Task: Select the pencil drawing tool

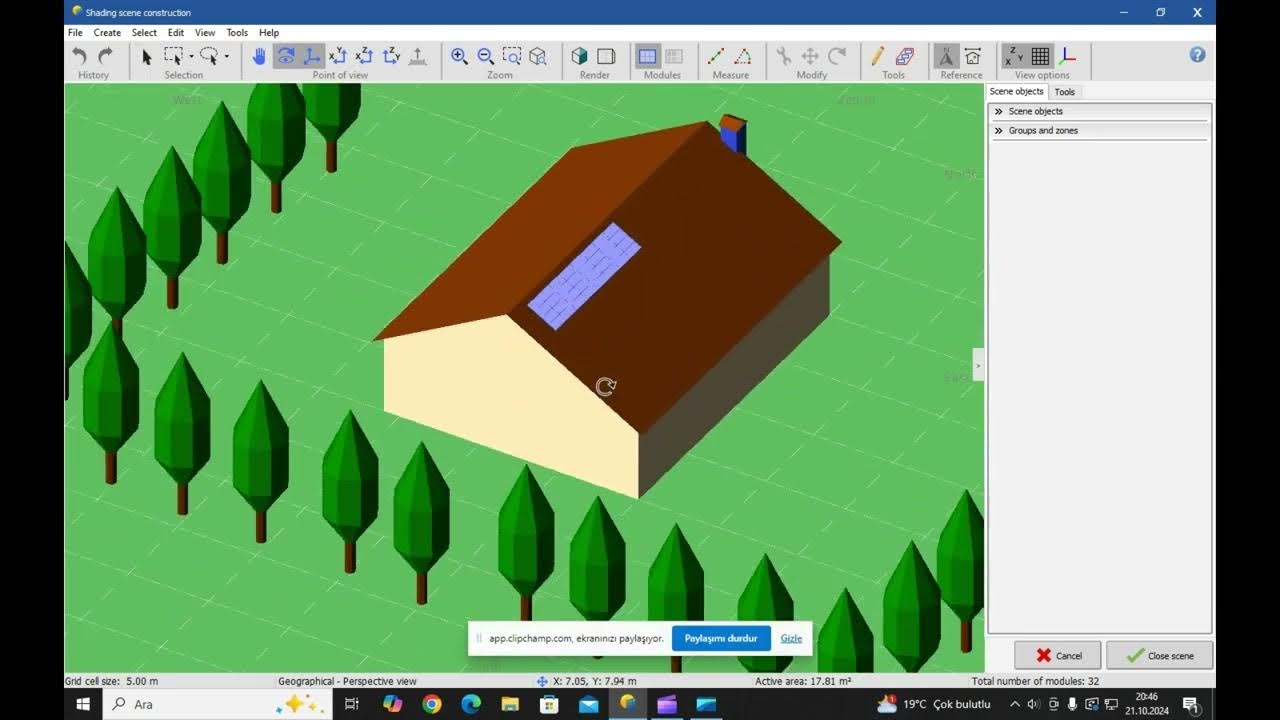Action: coord(878,57)
